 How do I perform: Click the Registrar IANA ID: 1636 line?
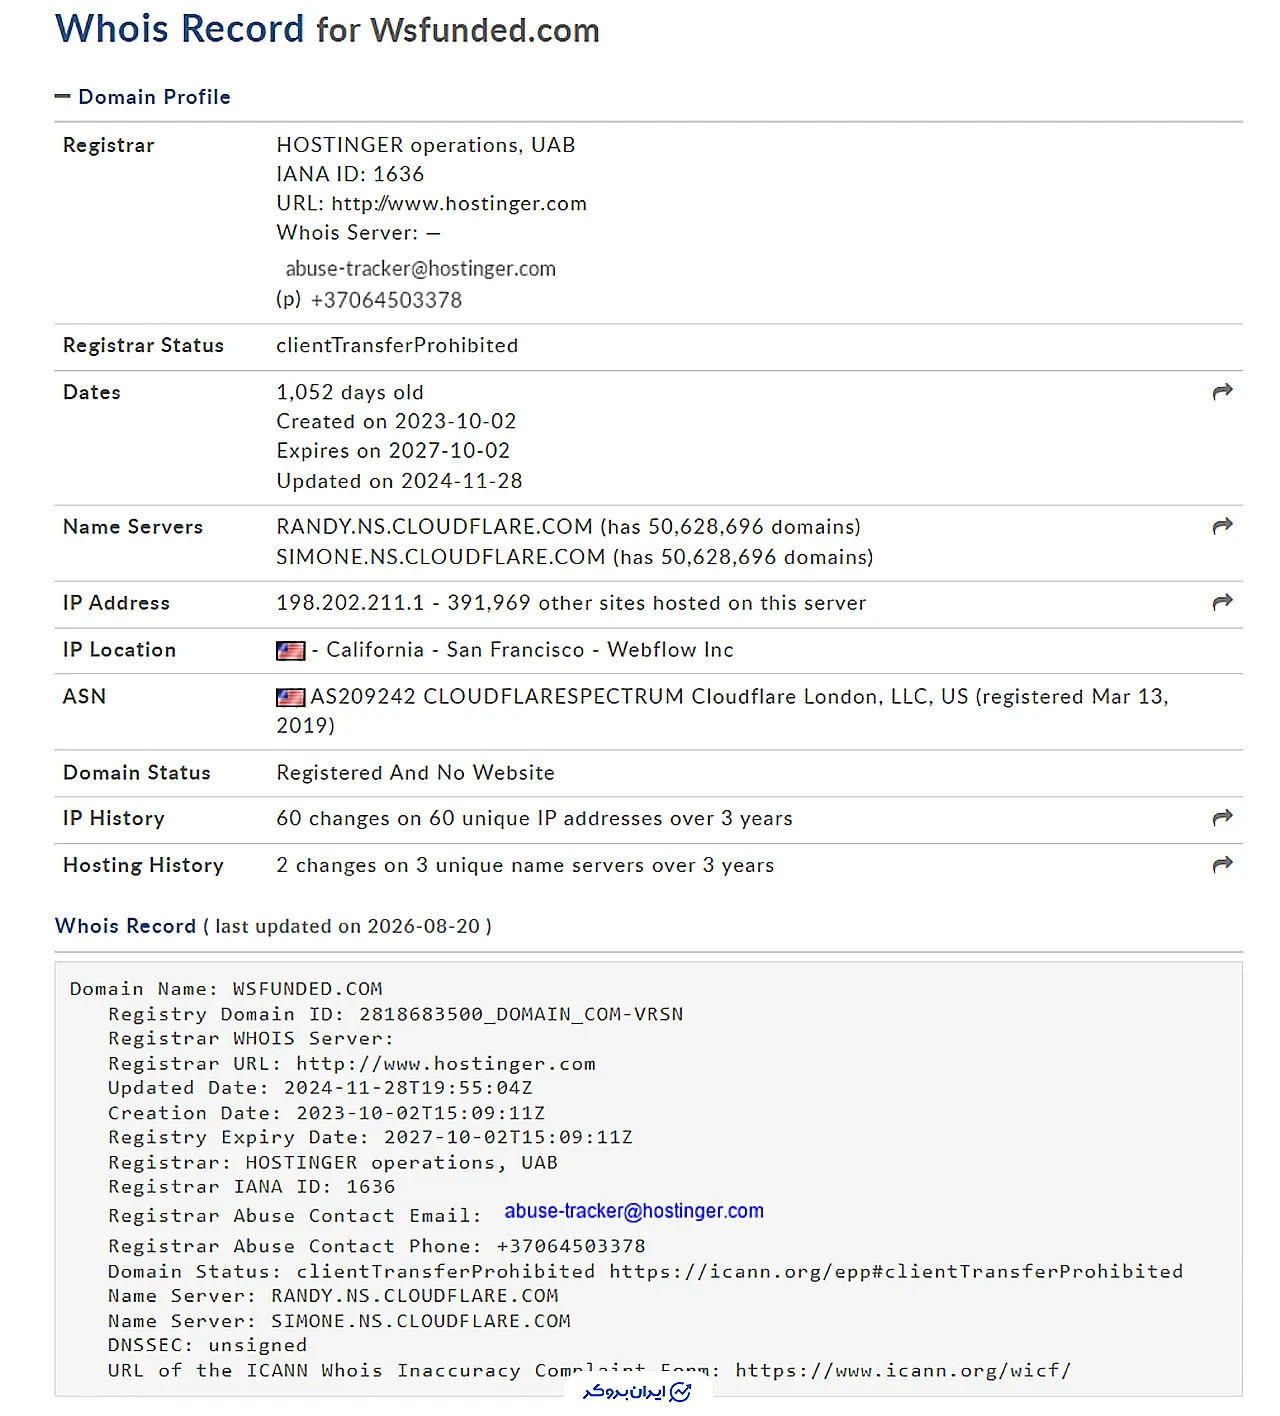pyautogui.click(x=252, y=1187)
